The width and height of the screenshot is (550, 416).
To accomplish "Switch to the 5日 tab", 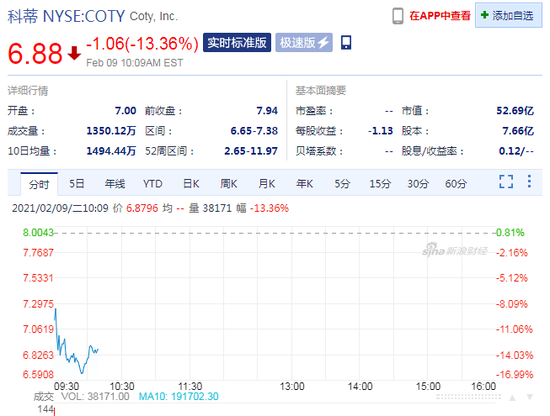I will pyautogui.click(x=76, y=183).
